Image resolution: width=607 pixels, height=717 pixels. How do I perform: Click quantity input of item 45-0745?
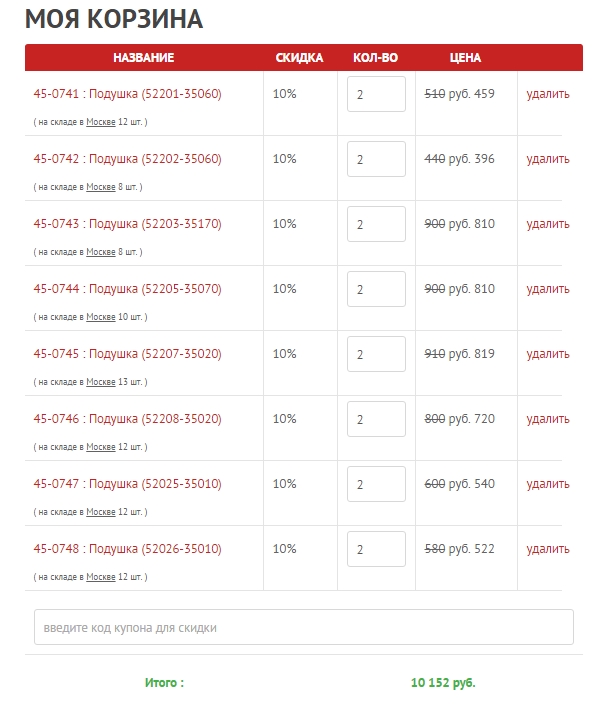point(376,353)
